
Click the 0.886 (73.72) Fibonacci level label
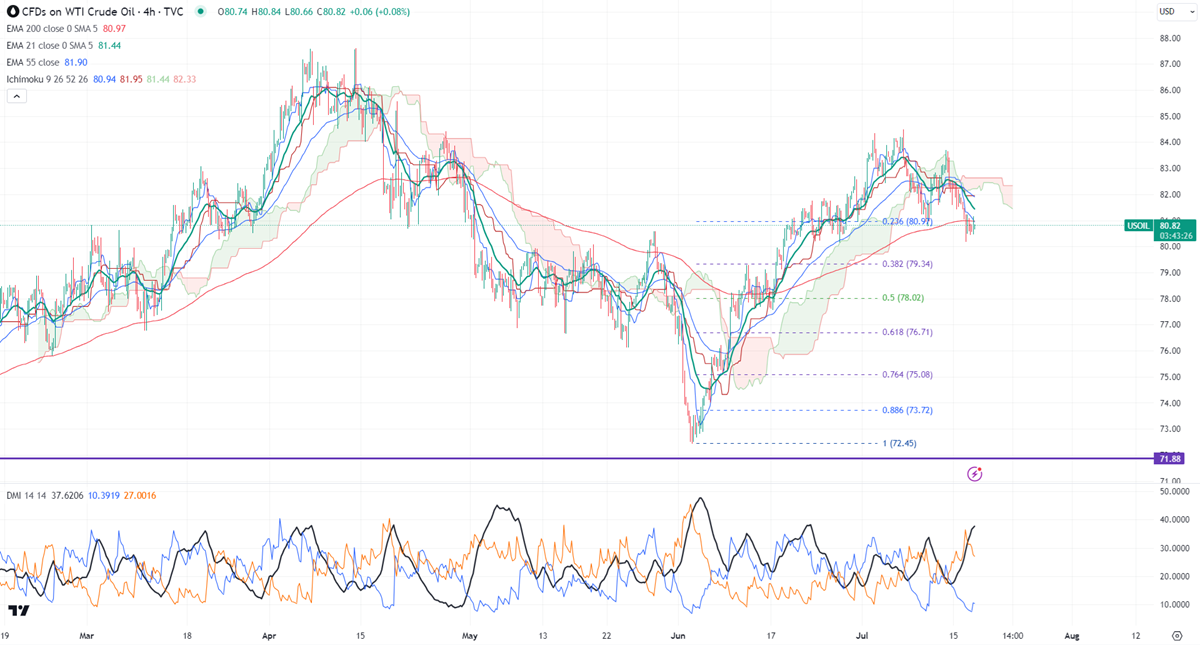point(908,410)
